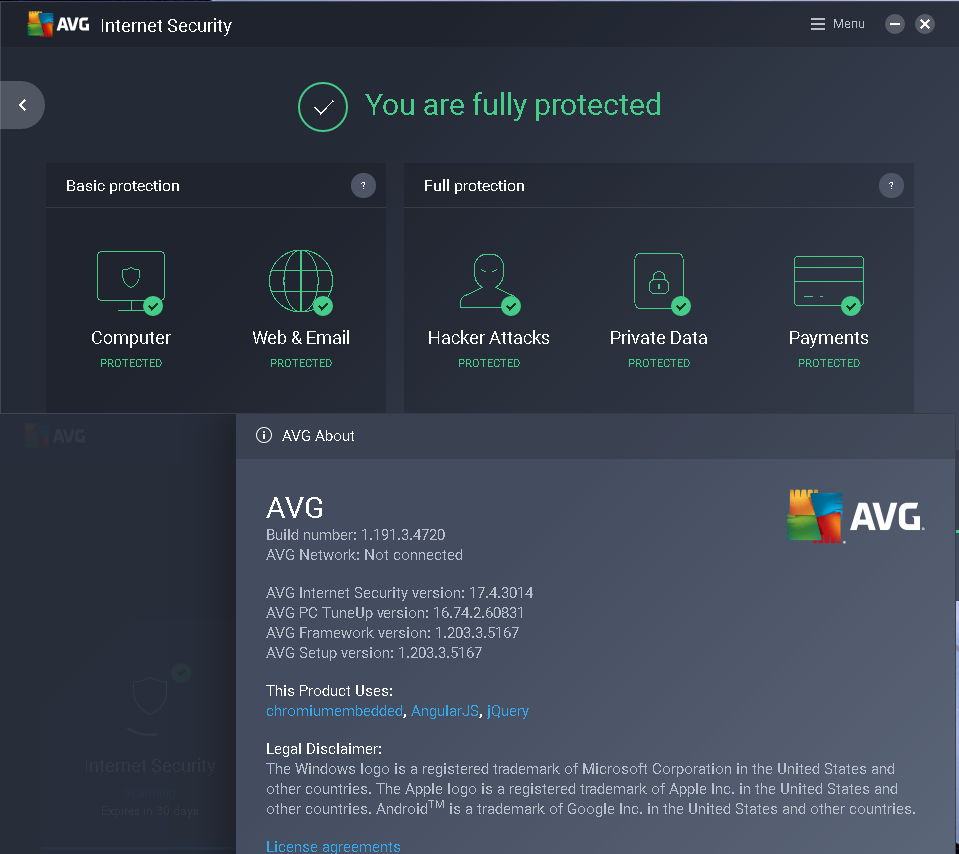Open Web & Email protection globe icon

coord(300,281)
